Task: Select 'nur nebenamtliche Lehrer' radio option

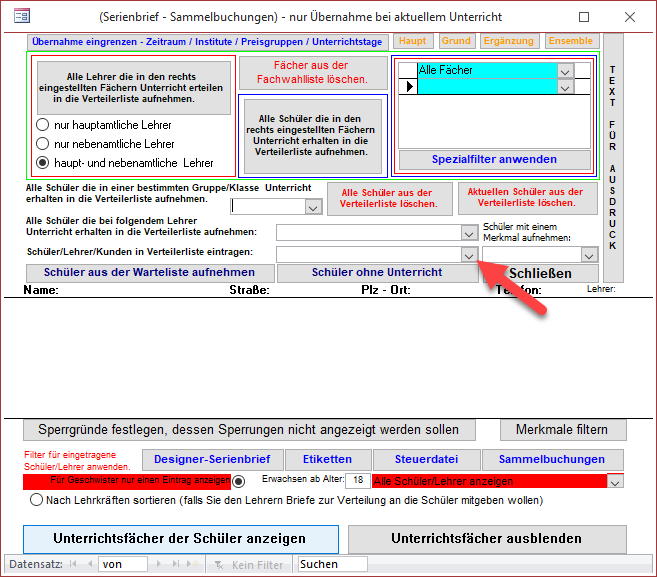Action: click(x=43, y=144)
